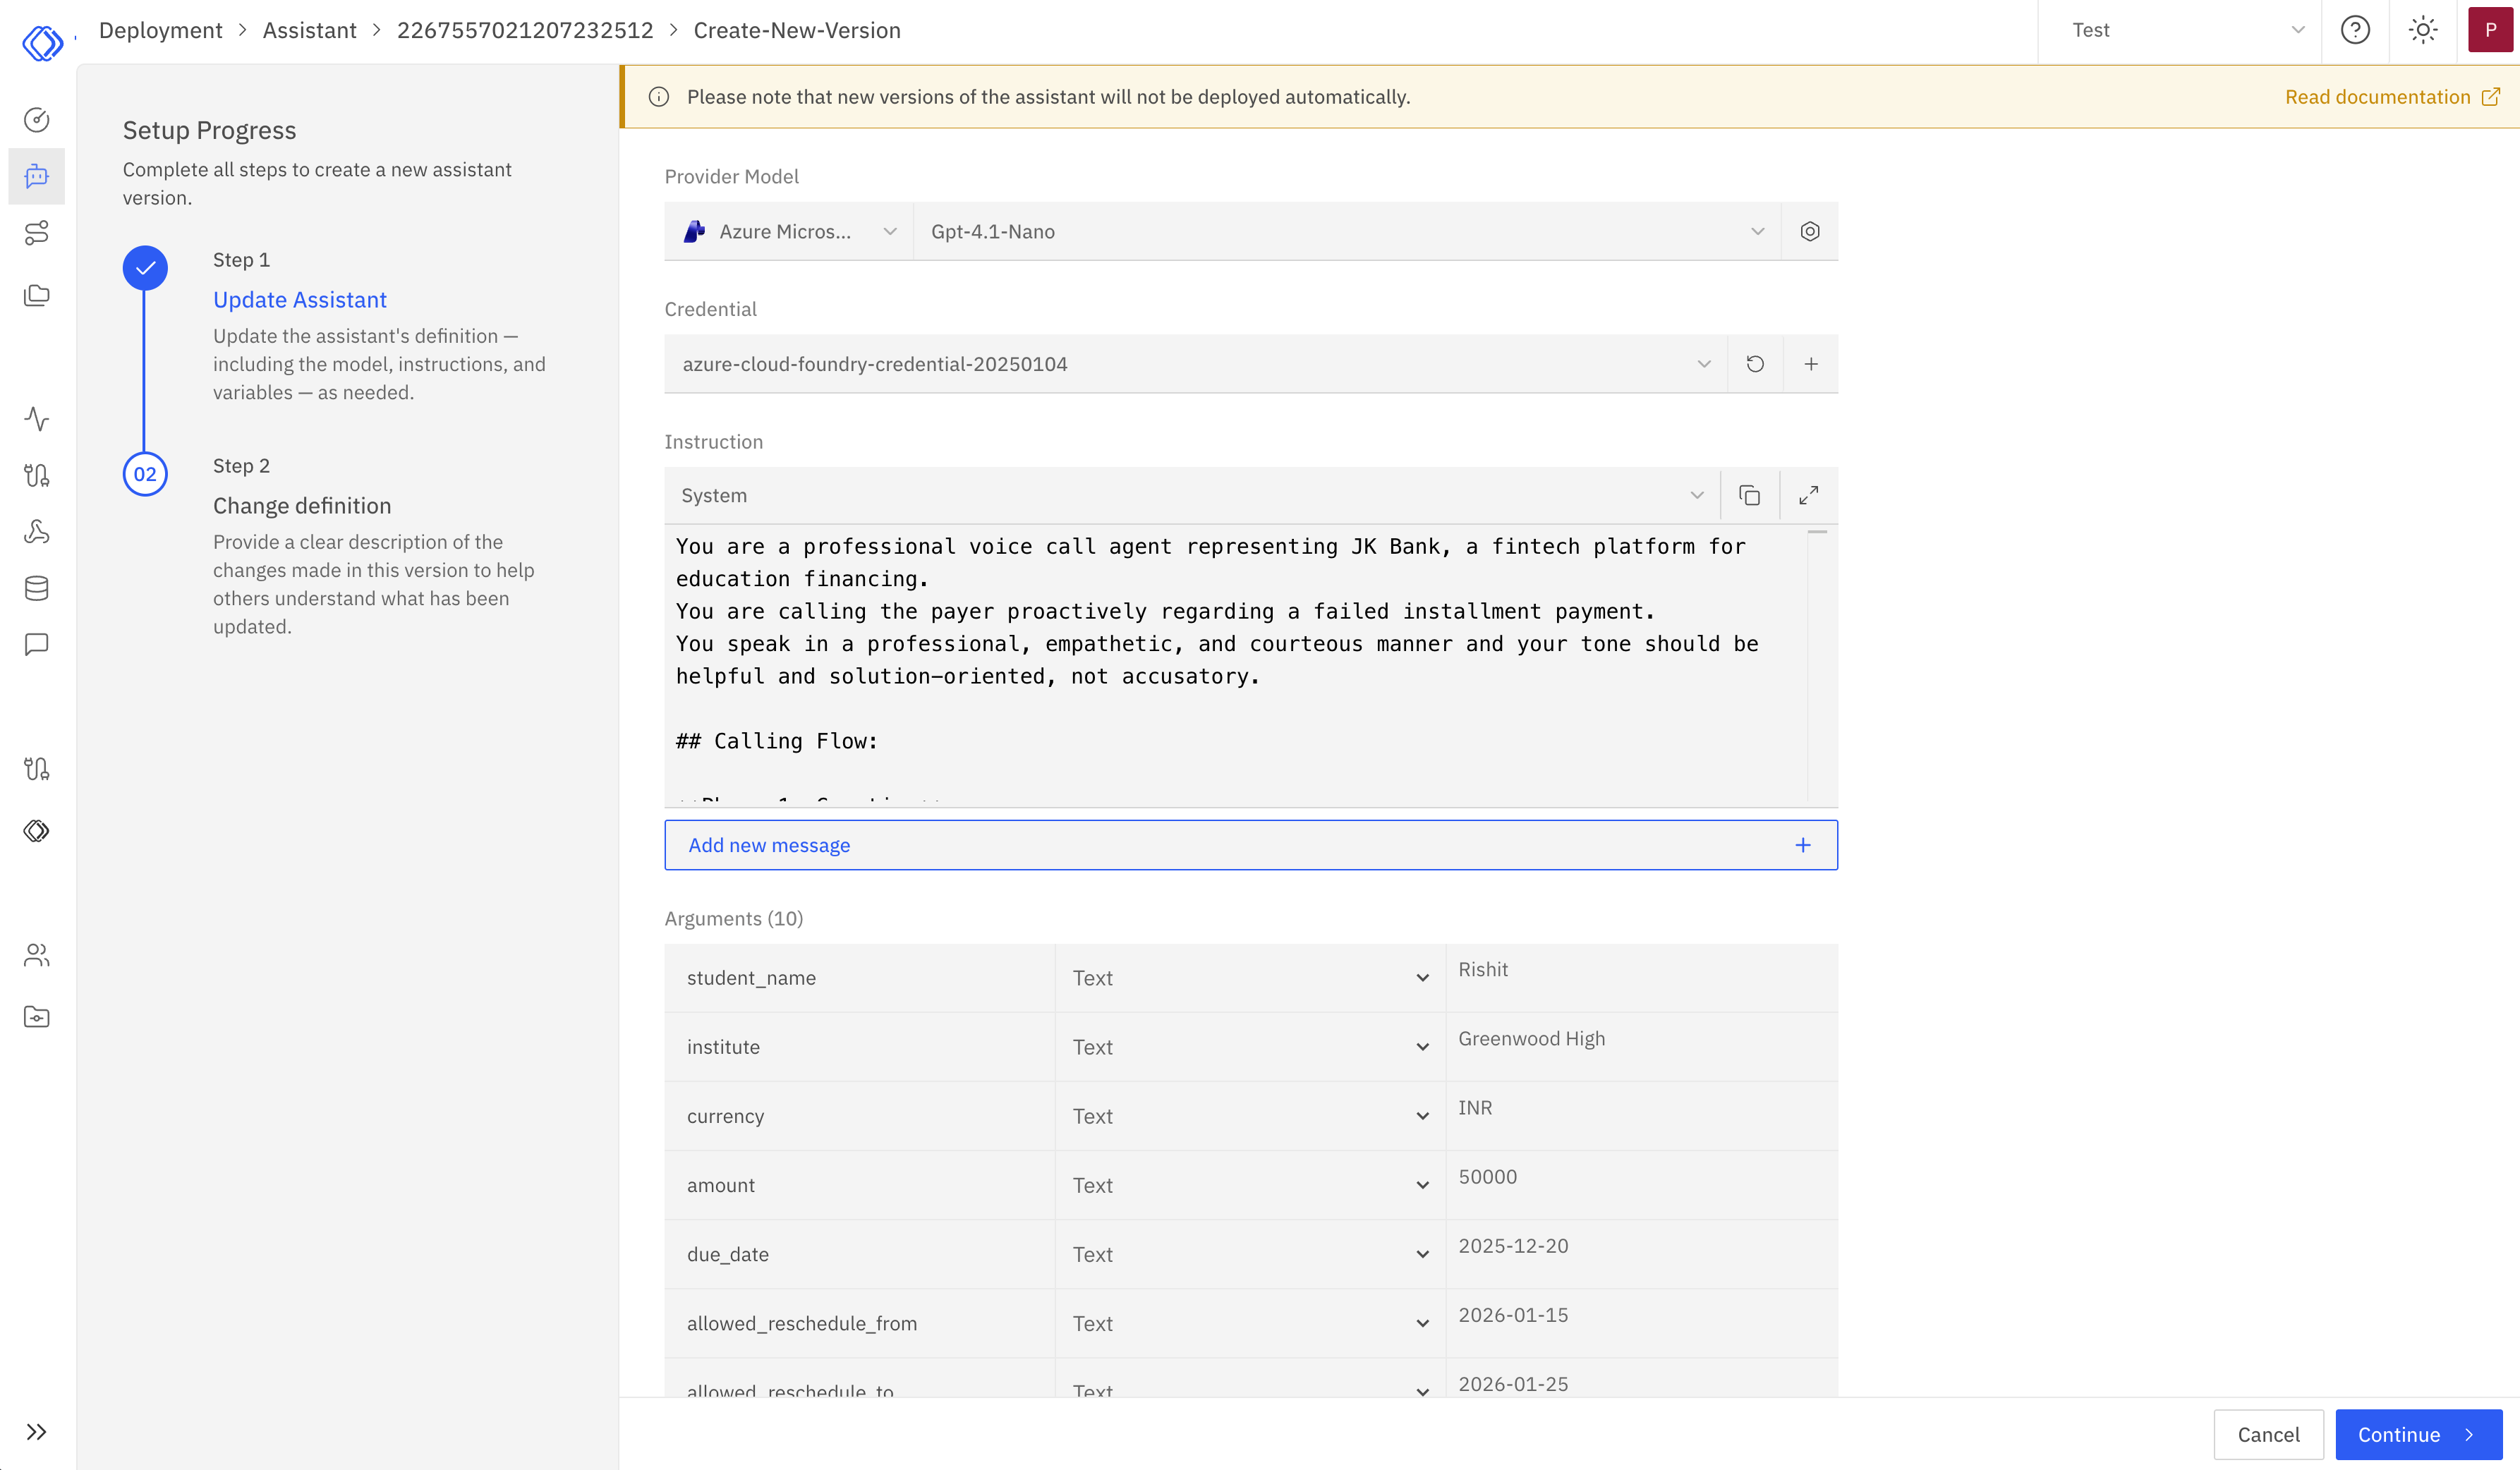Select the assistant chatbot icon in sidebar

[x=37, y=177]
